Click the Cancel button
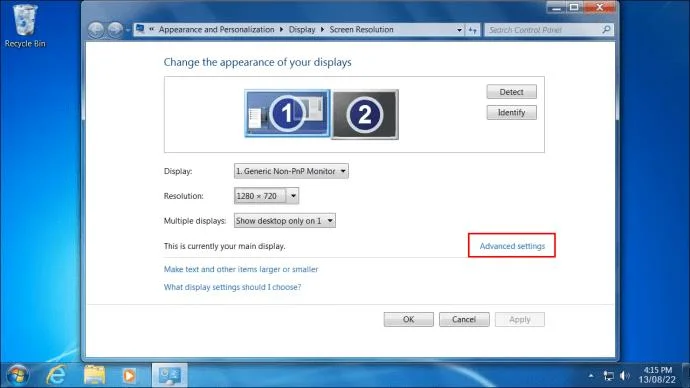Viewport: 690px width, 388px height. pyautogui.click(x=464, y=319)
